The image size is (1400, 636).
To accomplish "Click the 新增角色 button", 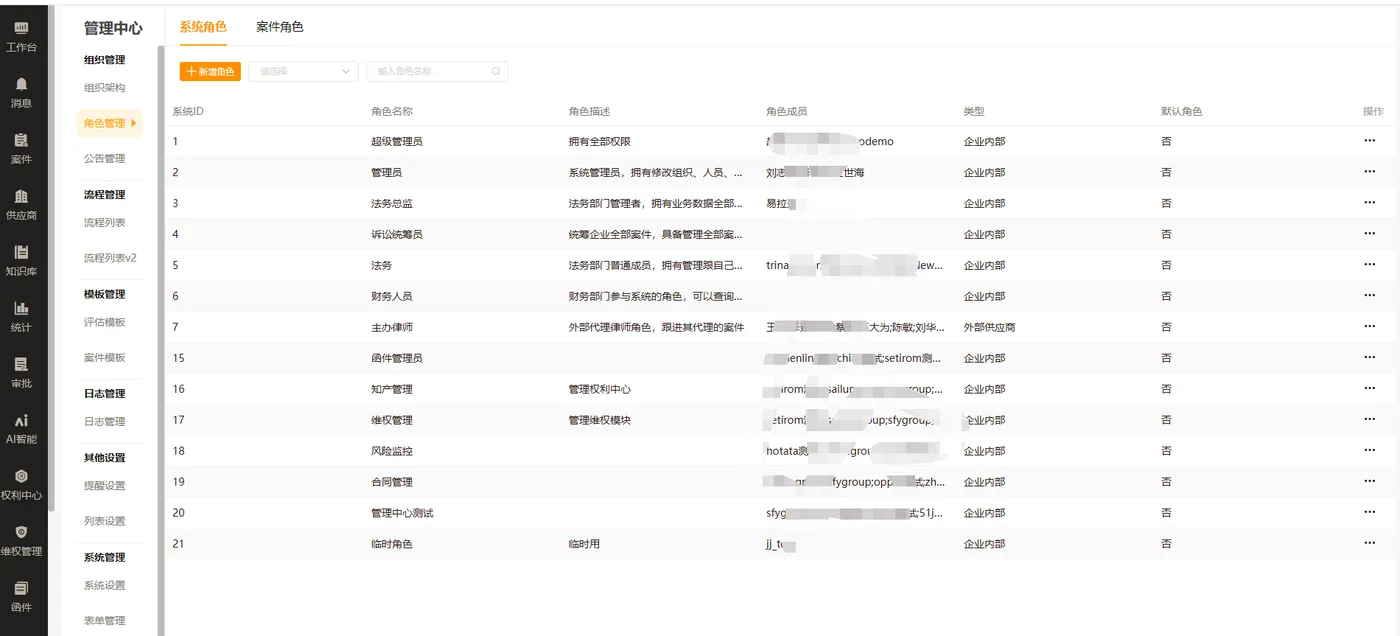I will (210, 71).
